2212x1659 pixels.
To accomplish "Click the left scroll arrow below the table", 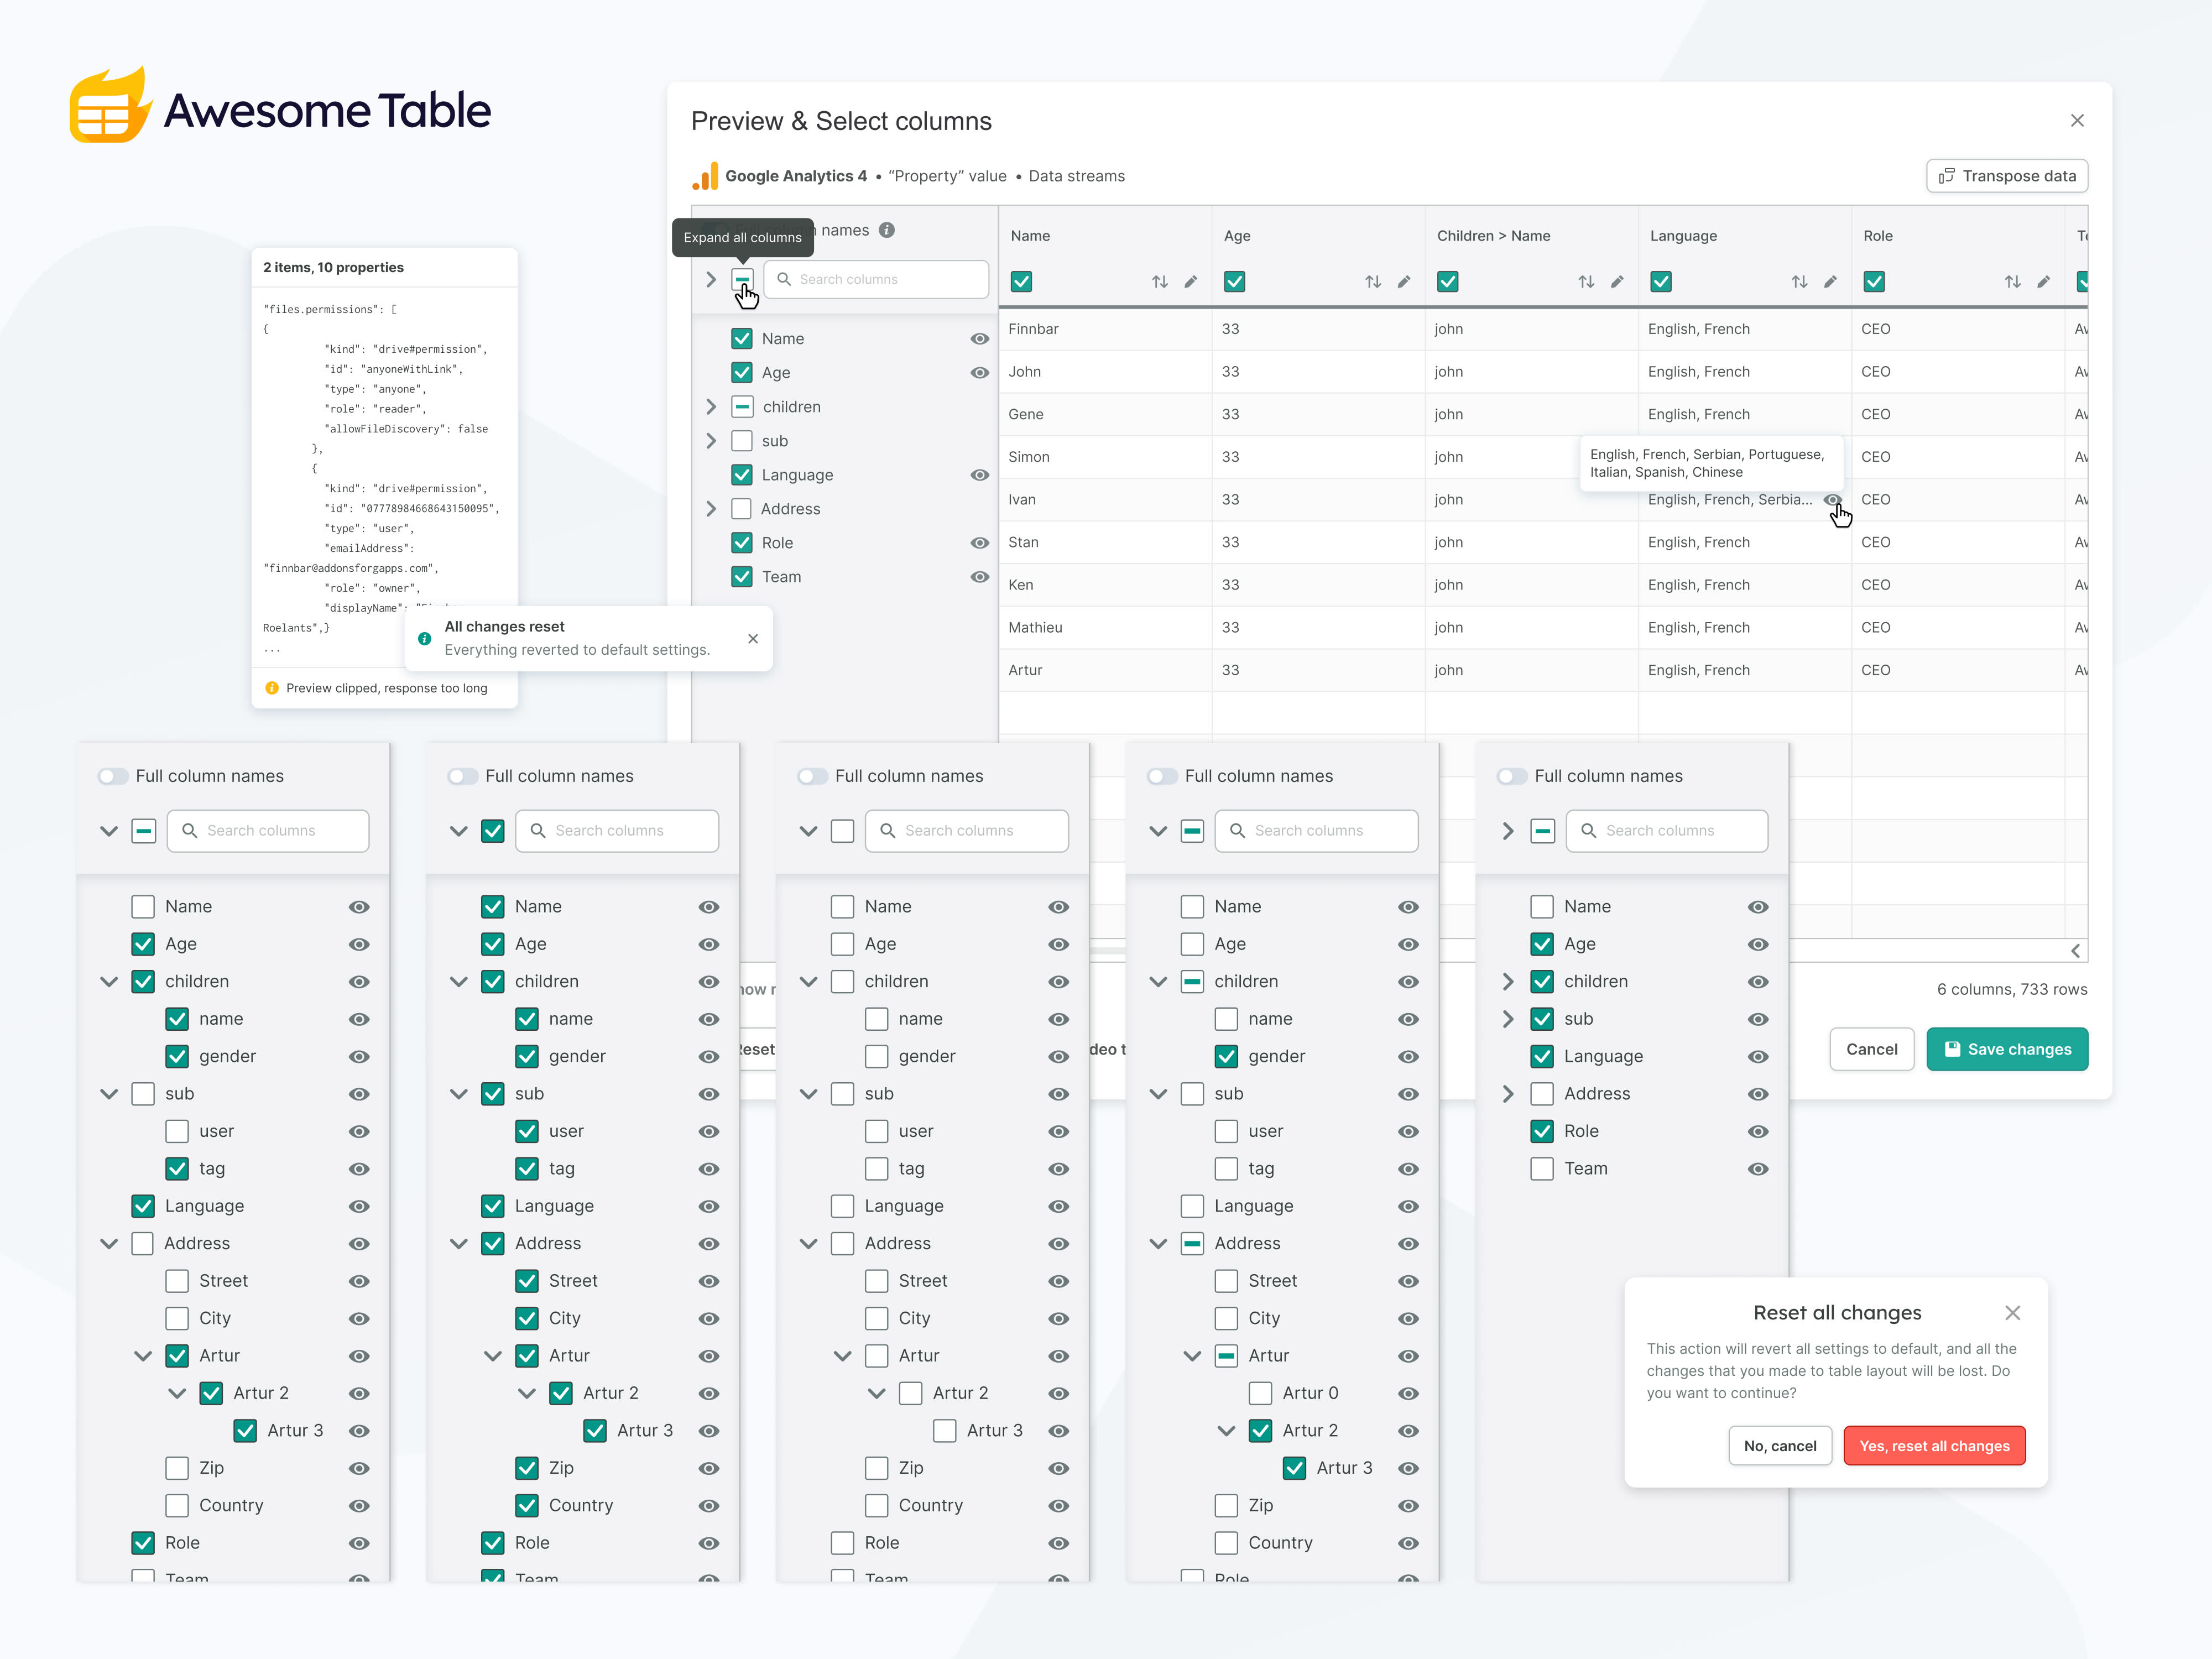I will point(2075,951).
